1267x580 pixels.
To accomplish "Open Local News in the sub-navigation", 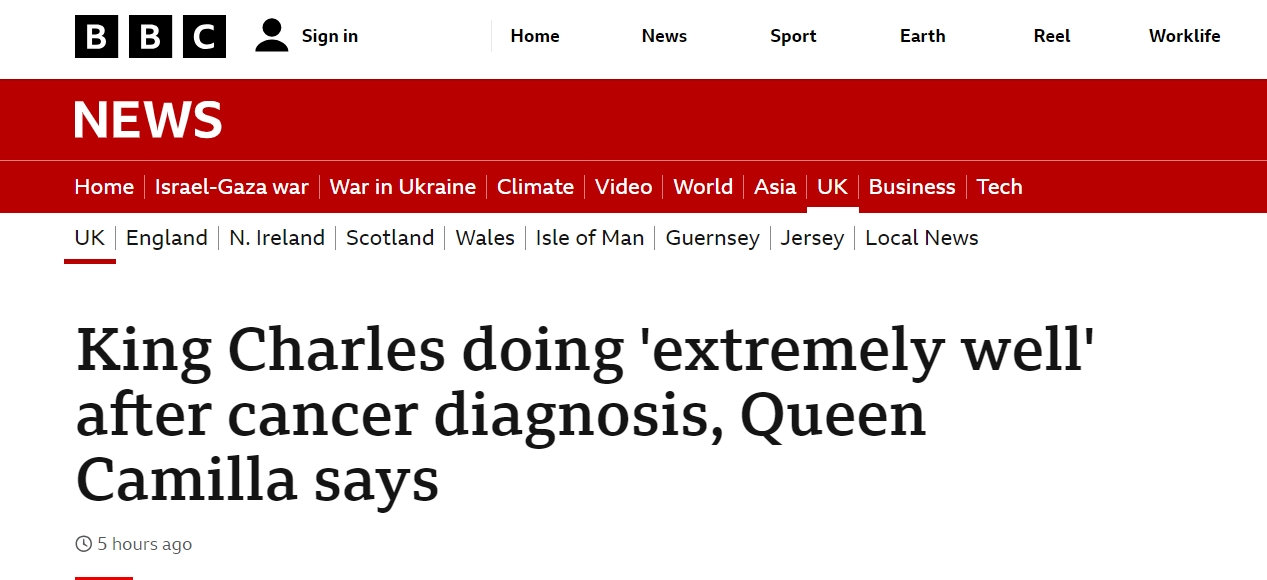I will click(921, 238).
